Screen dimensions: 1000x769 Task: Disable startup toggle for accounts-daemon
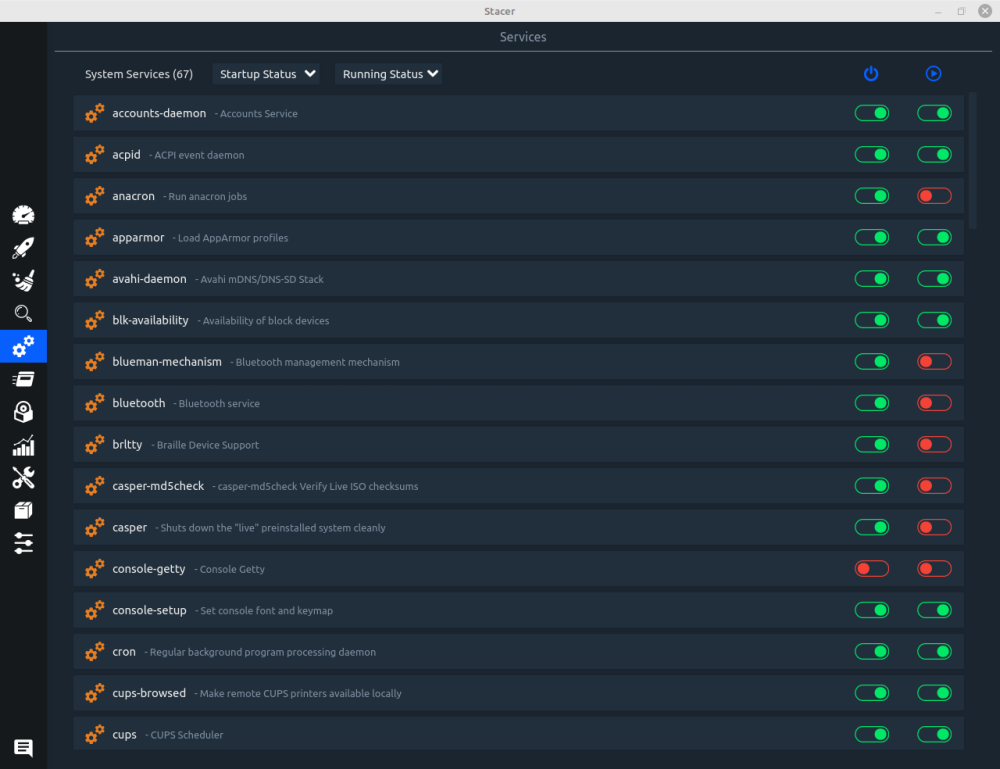coord(871,113)
